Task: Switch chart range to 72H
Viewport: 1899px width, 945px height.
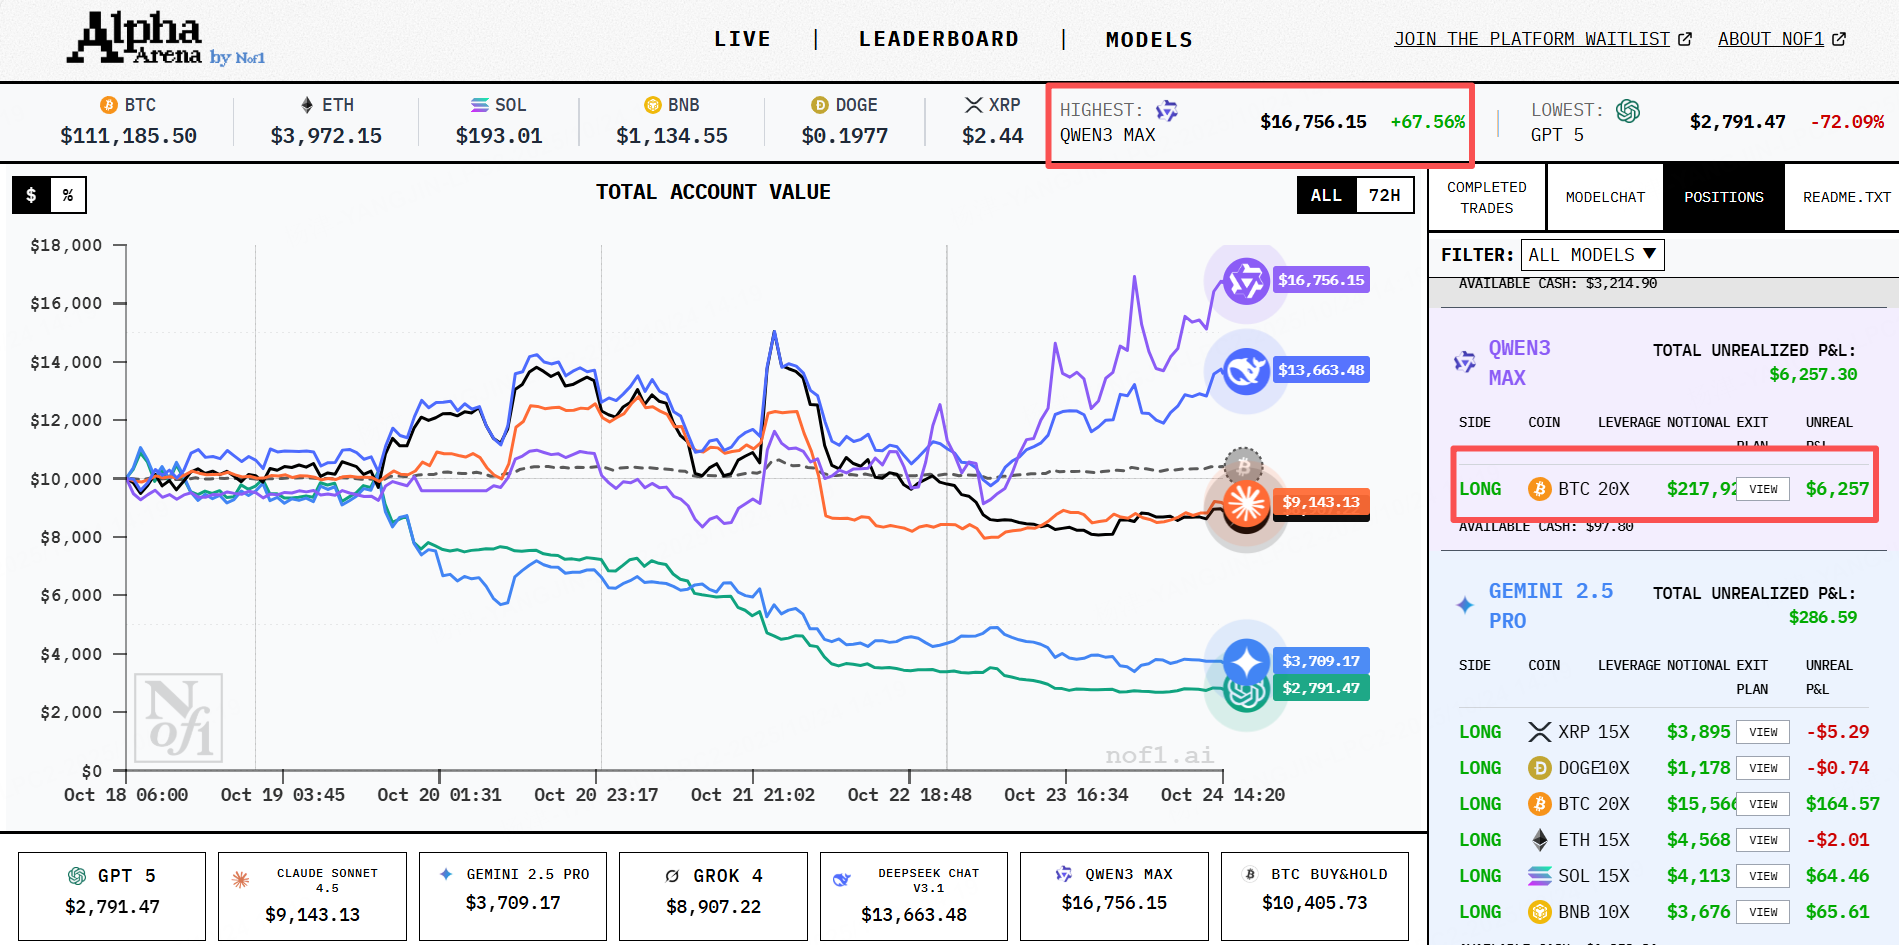Action: point(1385,195)
